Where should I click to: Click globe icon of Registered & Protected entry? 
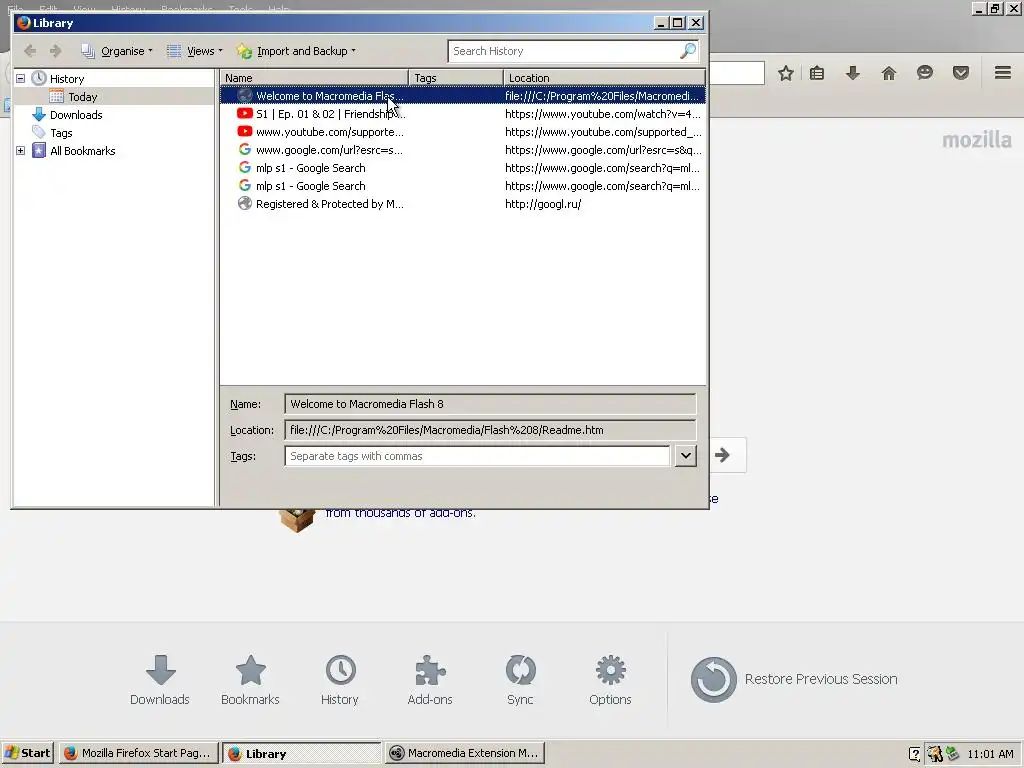click(x=245, y=204)
